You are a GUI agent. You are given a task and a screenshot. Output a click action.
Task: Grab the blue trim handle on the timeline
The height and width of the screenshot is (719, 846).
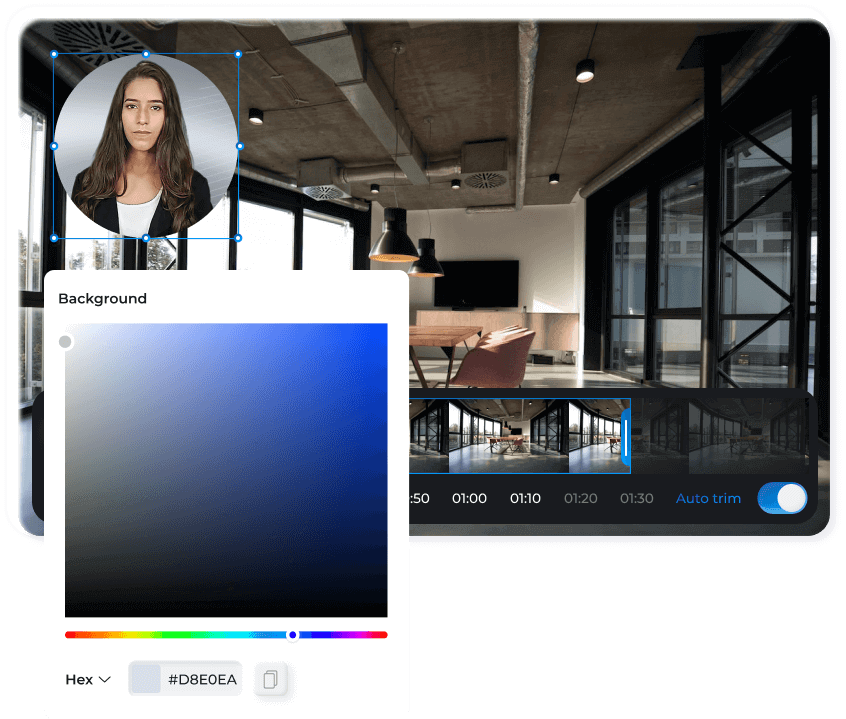coord(624,436)
